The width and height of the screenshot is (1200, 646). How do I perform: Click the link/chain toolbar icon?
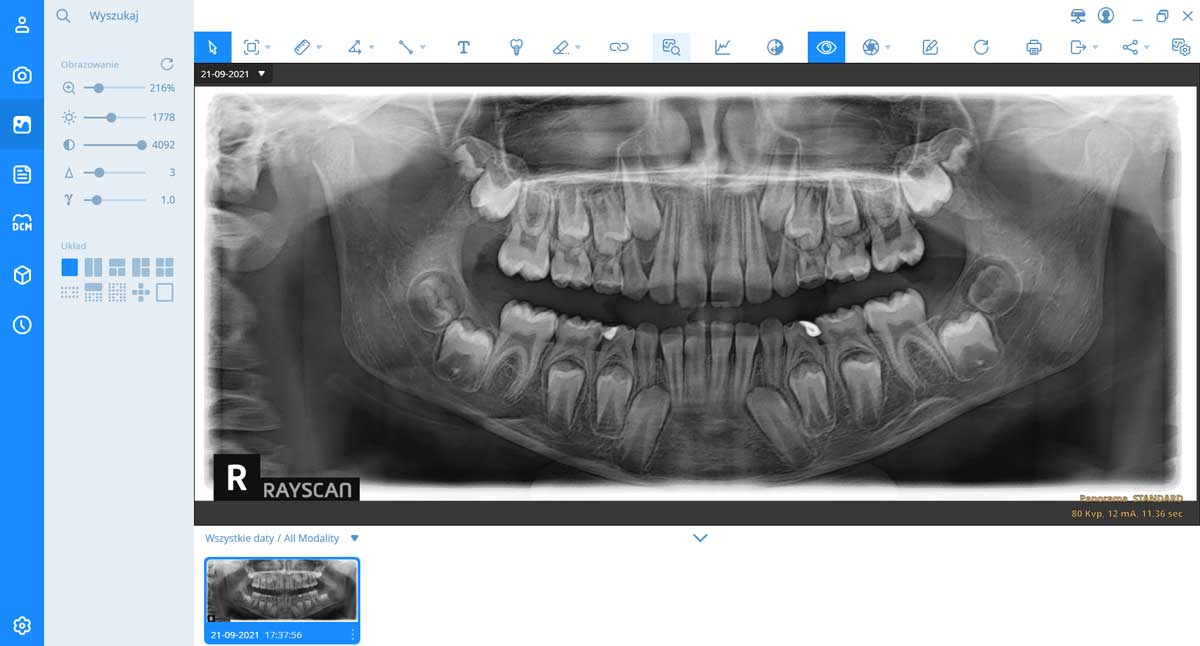pyautogui.click(x=619, y=47)
